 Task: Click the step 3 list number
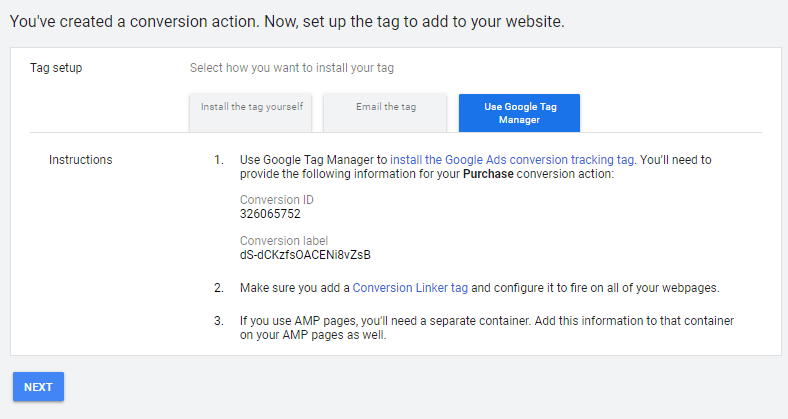(219, 320)
